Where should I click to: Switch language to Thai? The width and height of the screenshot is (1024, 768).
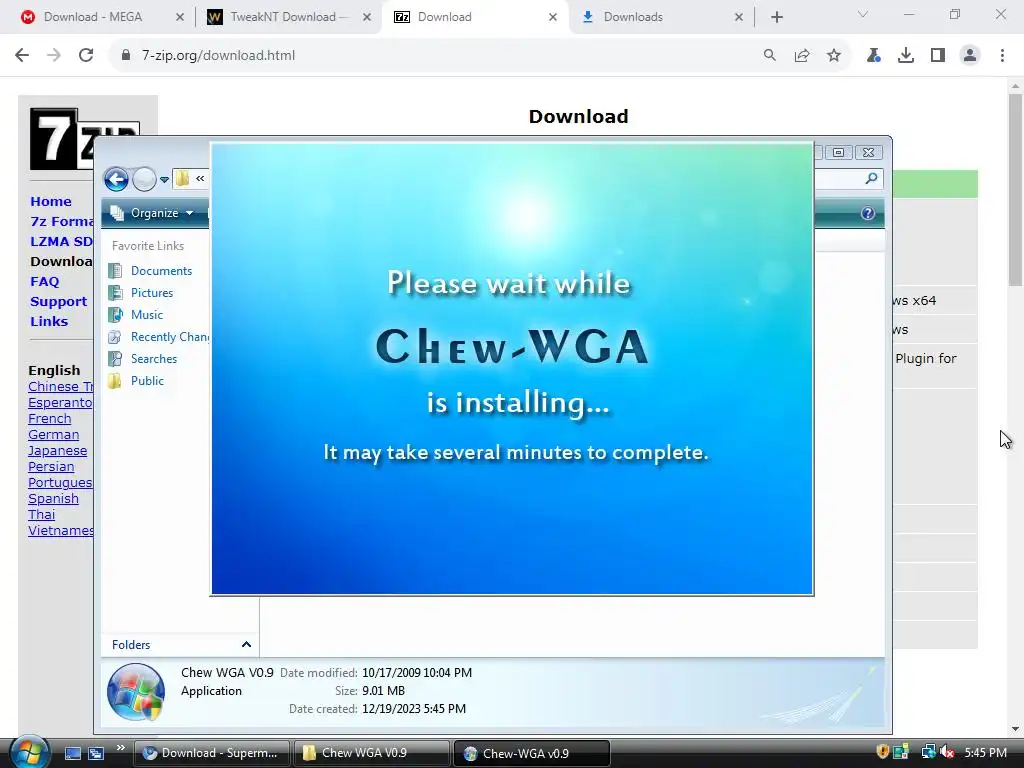(x=41, y=515)
